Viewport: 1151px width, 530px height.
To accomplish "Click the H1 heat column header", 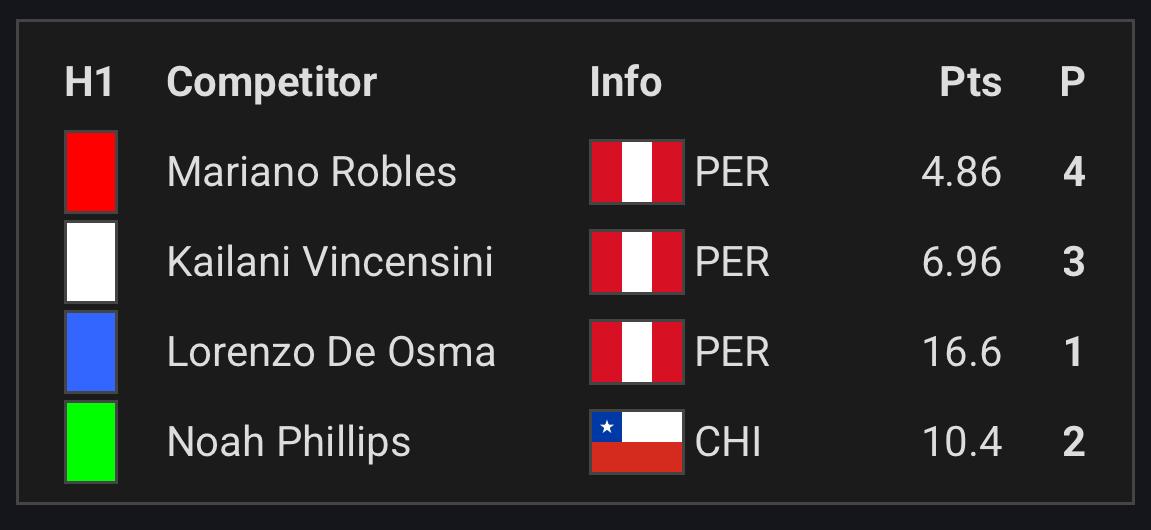I will coord(90,82).
